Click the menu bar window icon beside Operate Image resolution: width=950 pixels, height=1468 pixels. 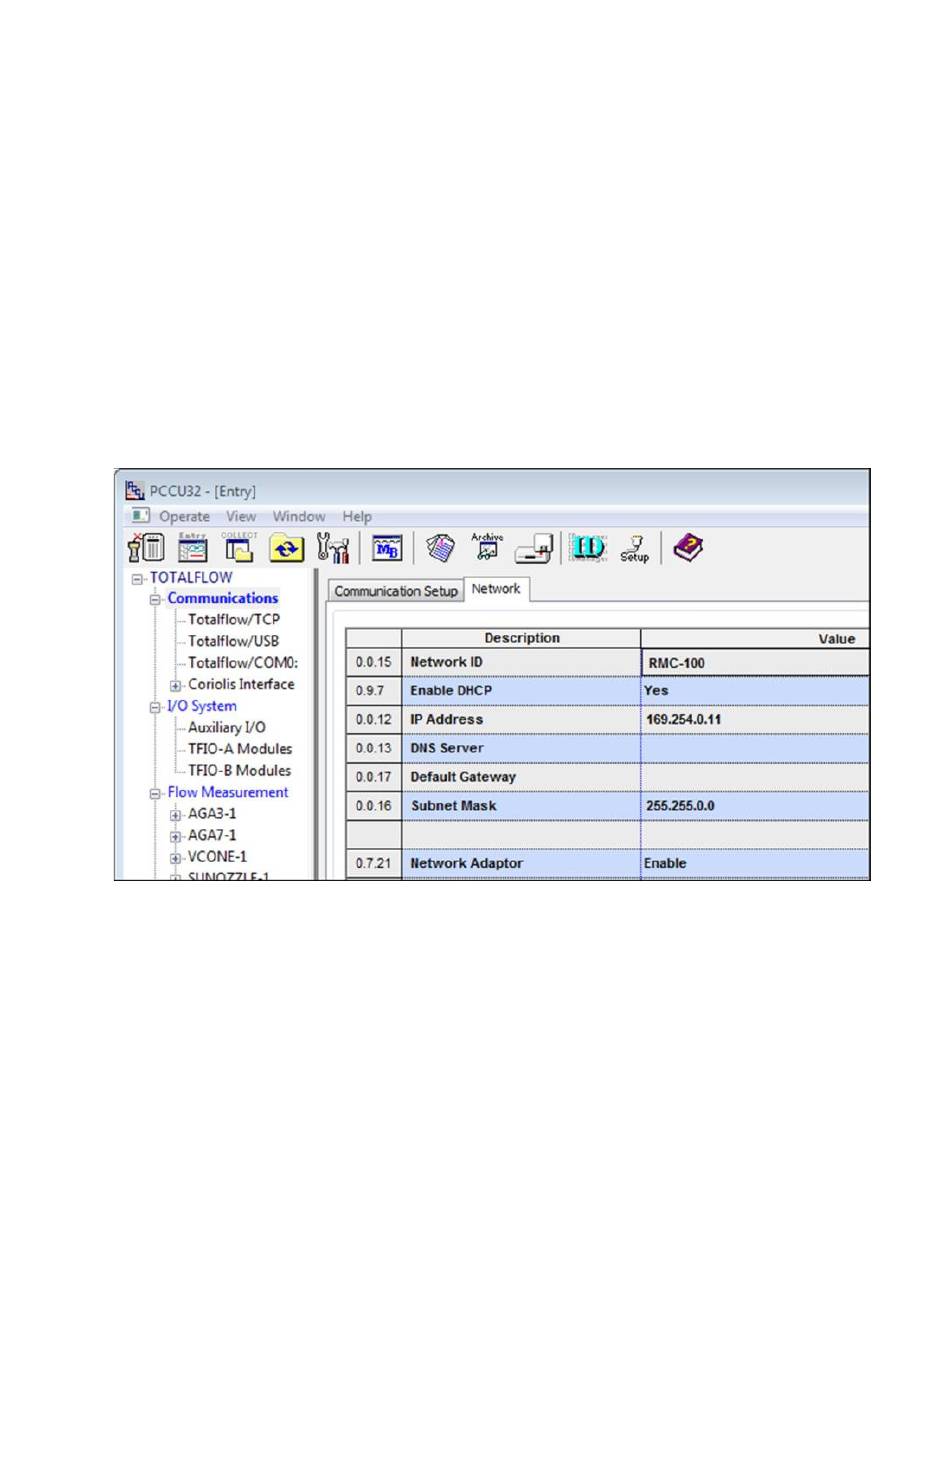pos(140,516)
